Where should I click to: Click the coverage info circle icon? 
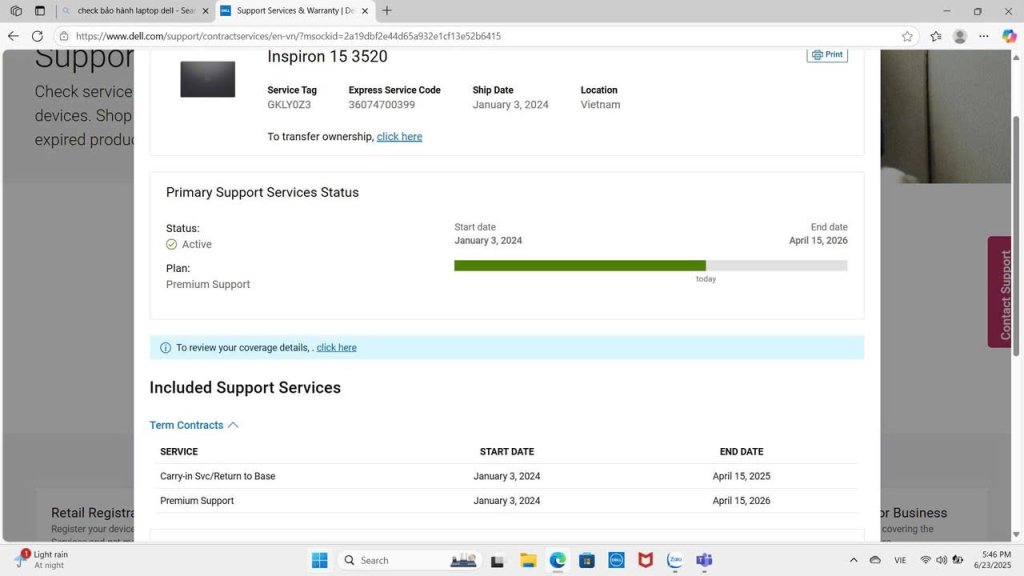point(165,347)
